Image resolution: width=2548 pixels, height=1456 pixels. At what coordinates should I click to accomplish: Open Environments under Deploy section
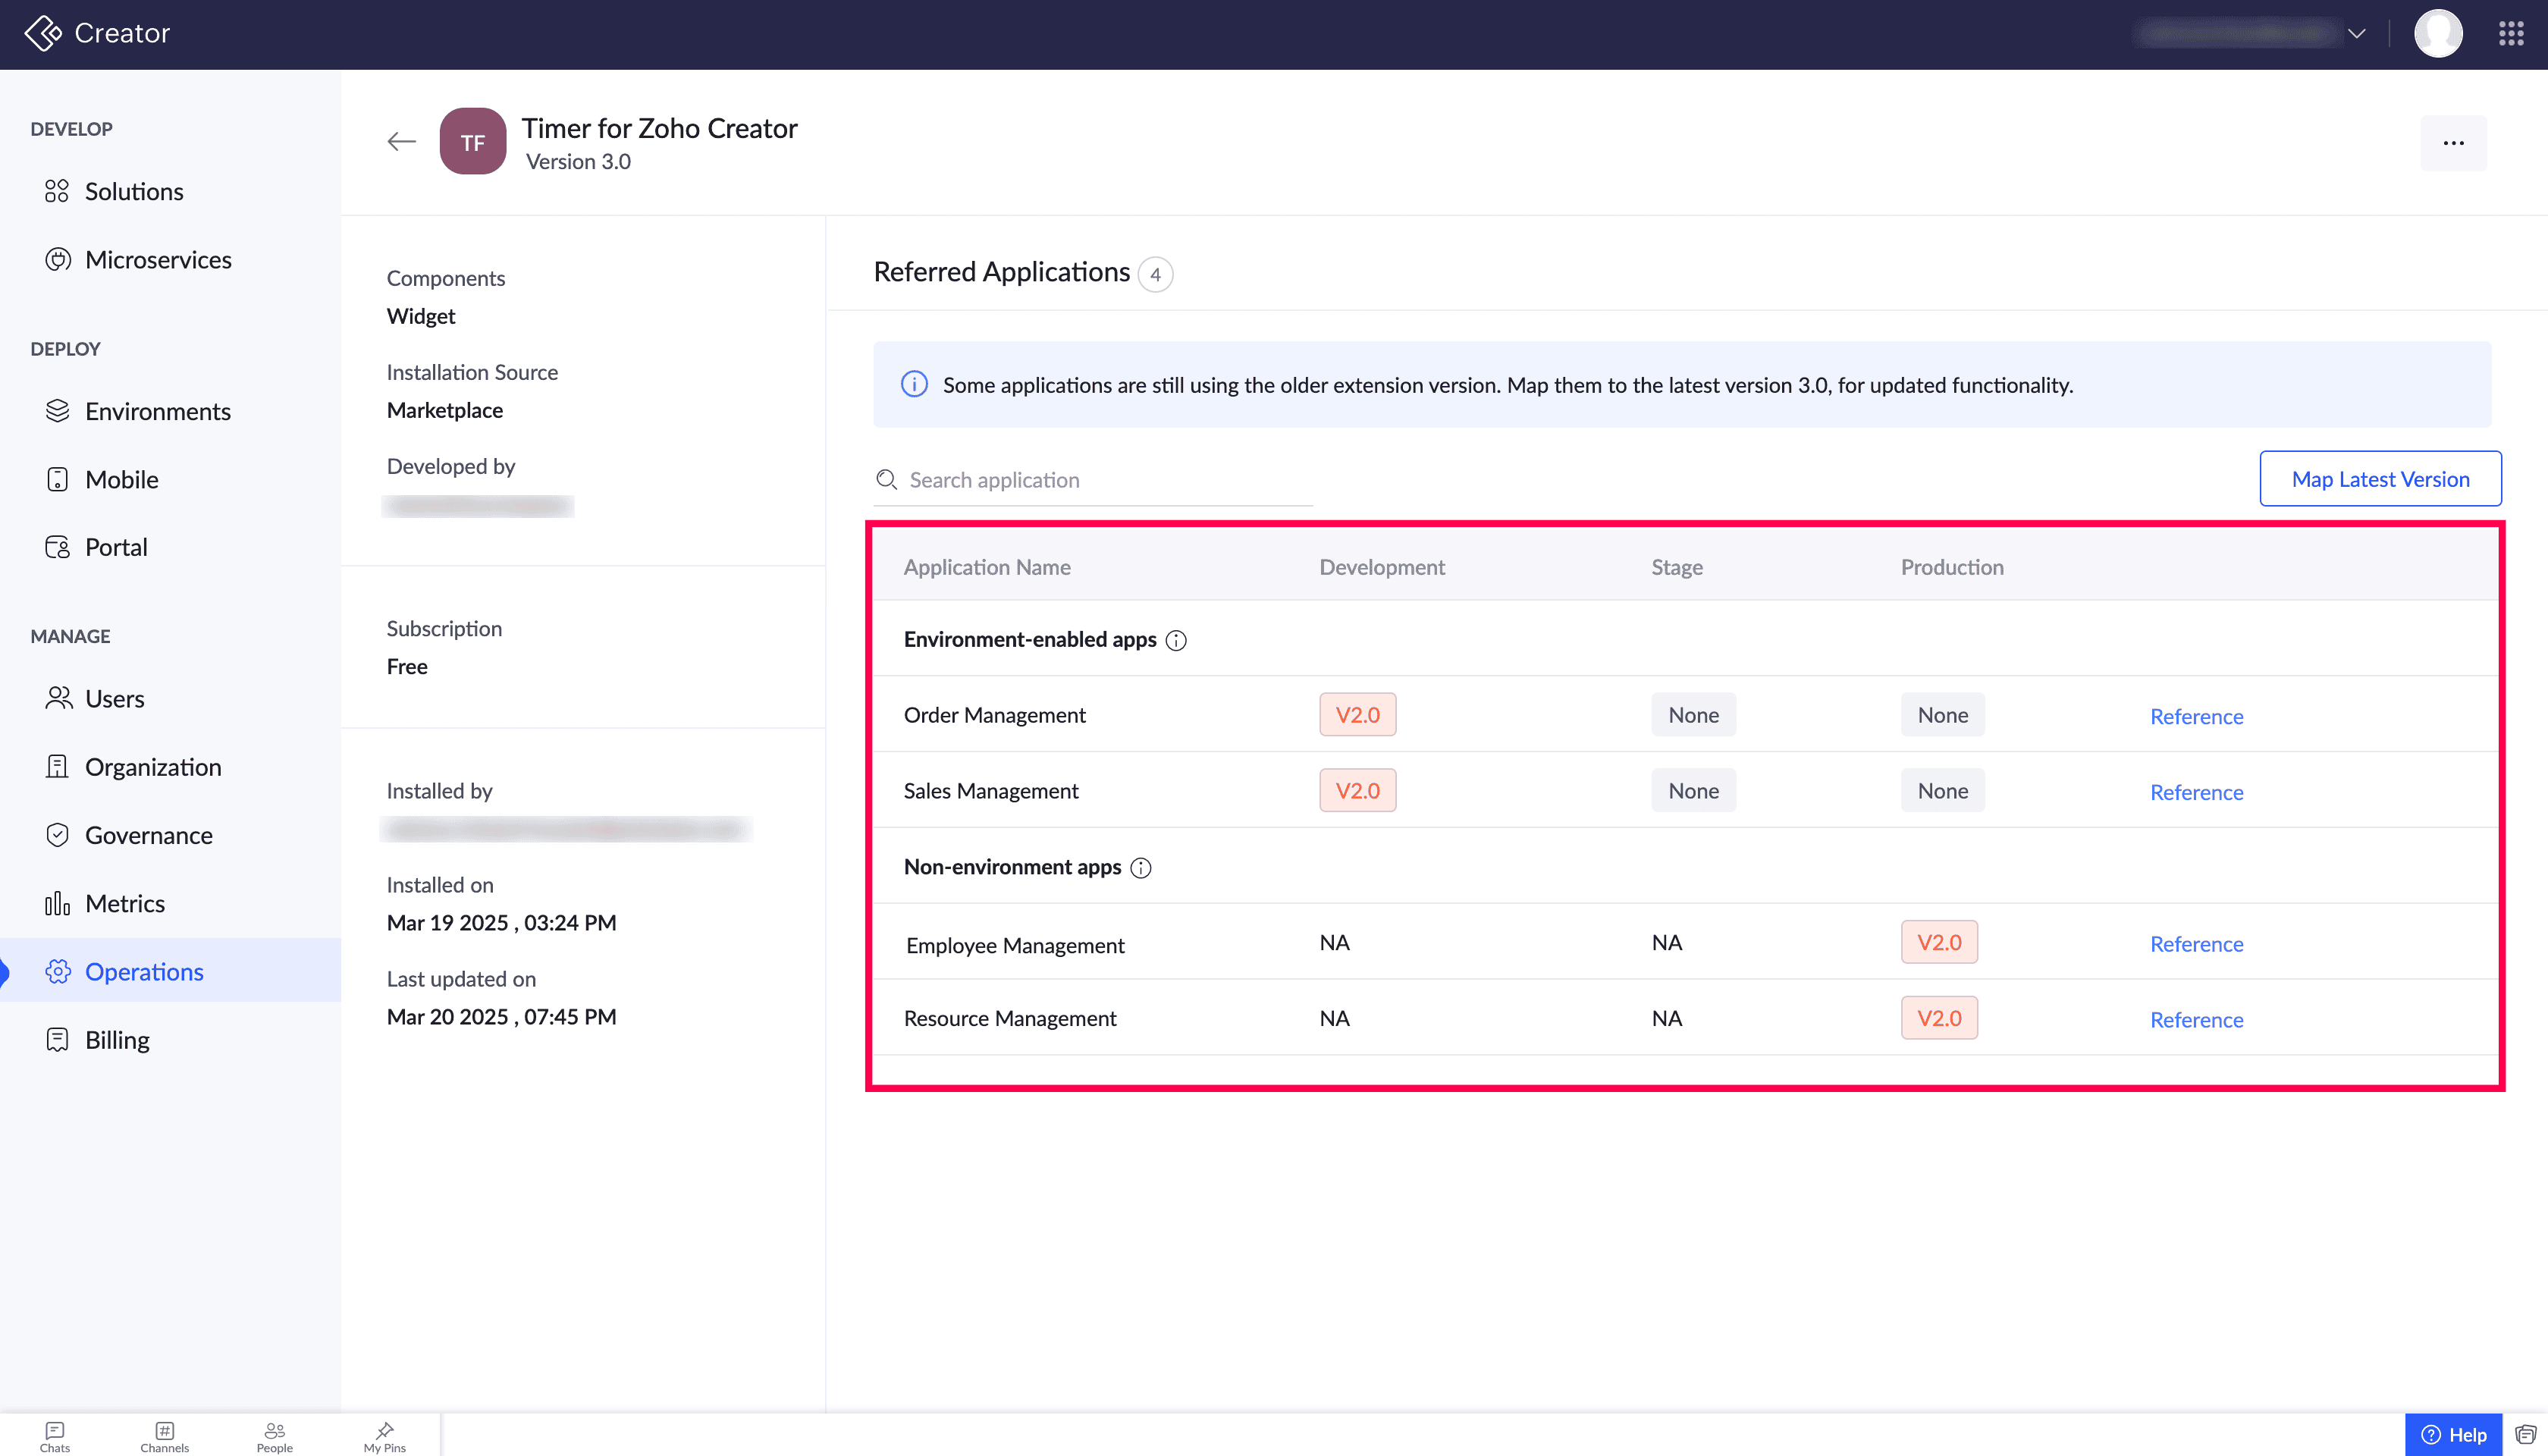click(x=157, y=411)
